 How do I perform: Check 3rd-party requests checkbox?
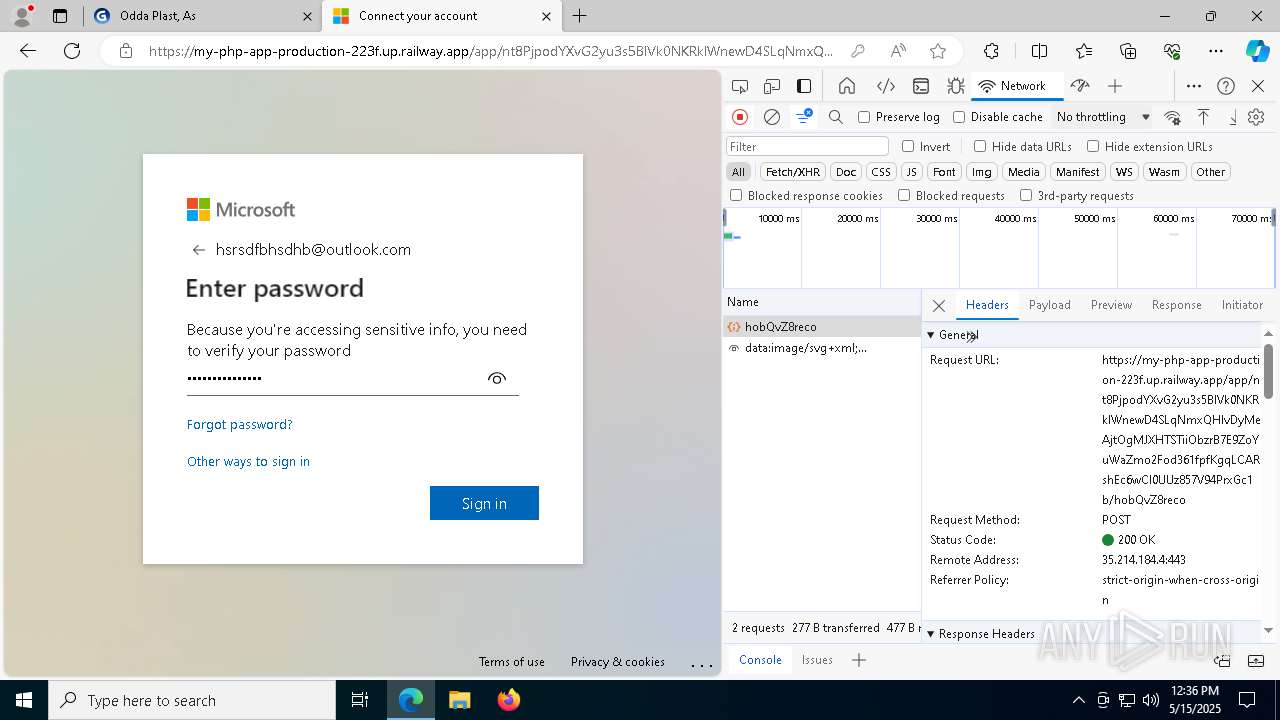coord(1026,196)
